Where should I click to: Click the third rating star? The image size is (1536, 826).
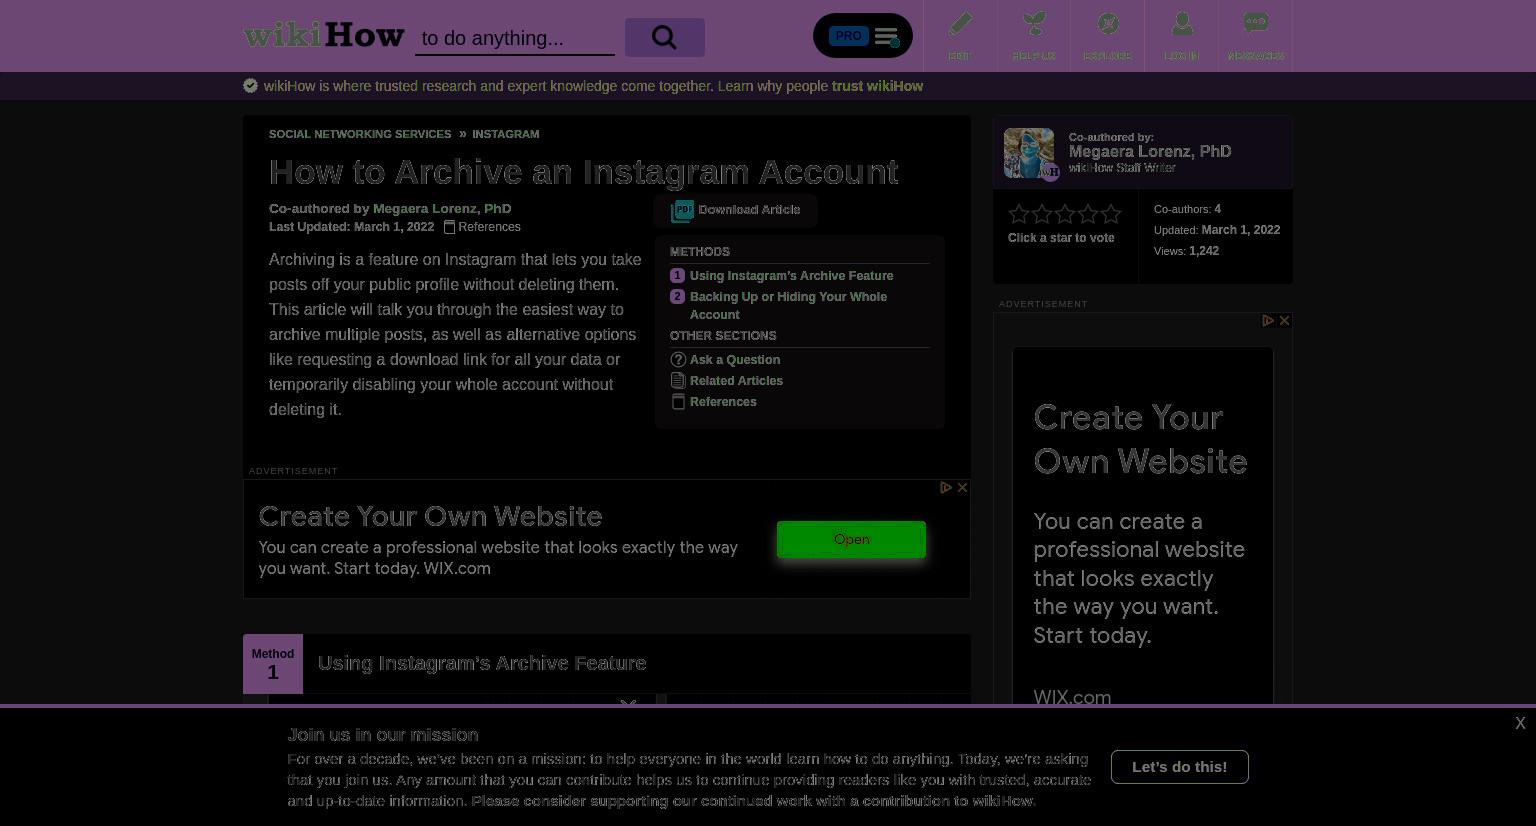(1065, 214)
